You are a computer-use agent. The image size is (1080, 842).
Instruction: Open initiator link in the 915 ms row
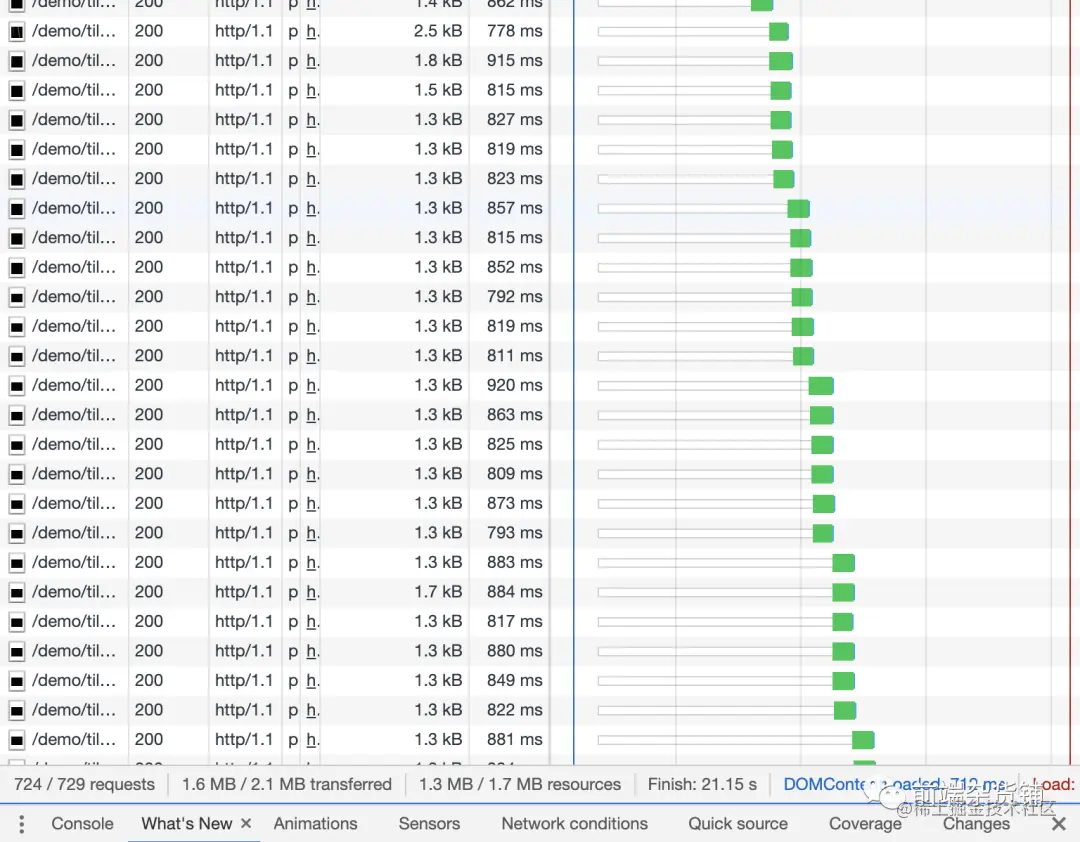click(312, 61)
